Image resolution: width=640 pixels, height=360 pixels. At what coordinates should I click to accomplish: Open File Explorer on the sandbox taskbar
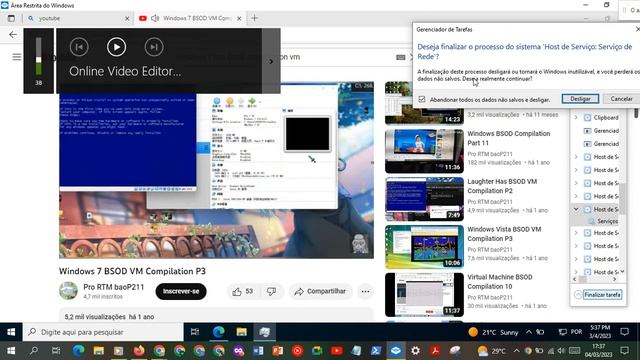click(242, 332)
